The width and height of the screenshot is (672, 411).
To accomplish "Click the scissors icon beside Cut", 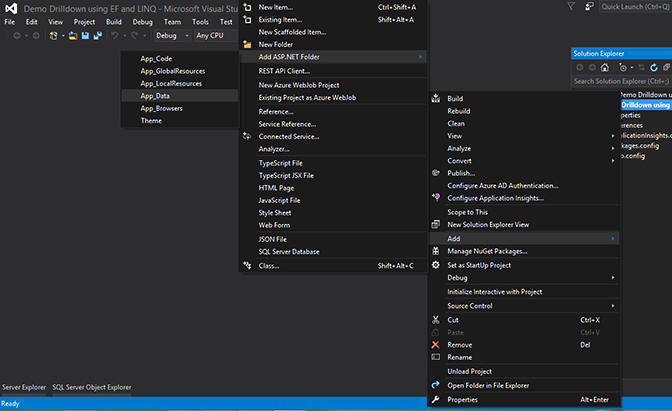I will click(436, 320).
